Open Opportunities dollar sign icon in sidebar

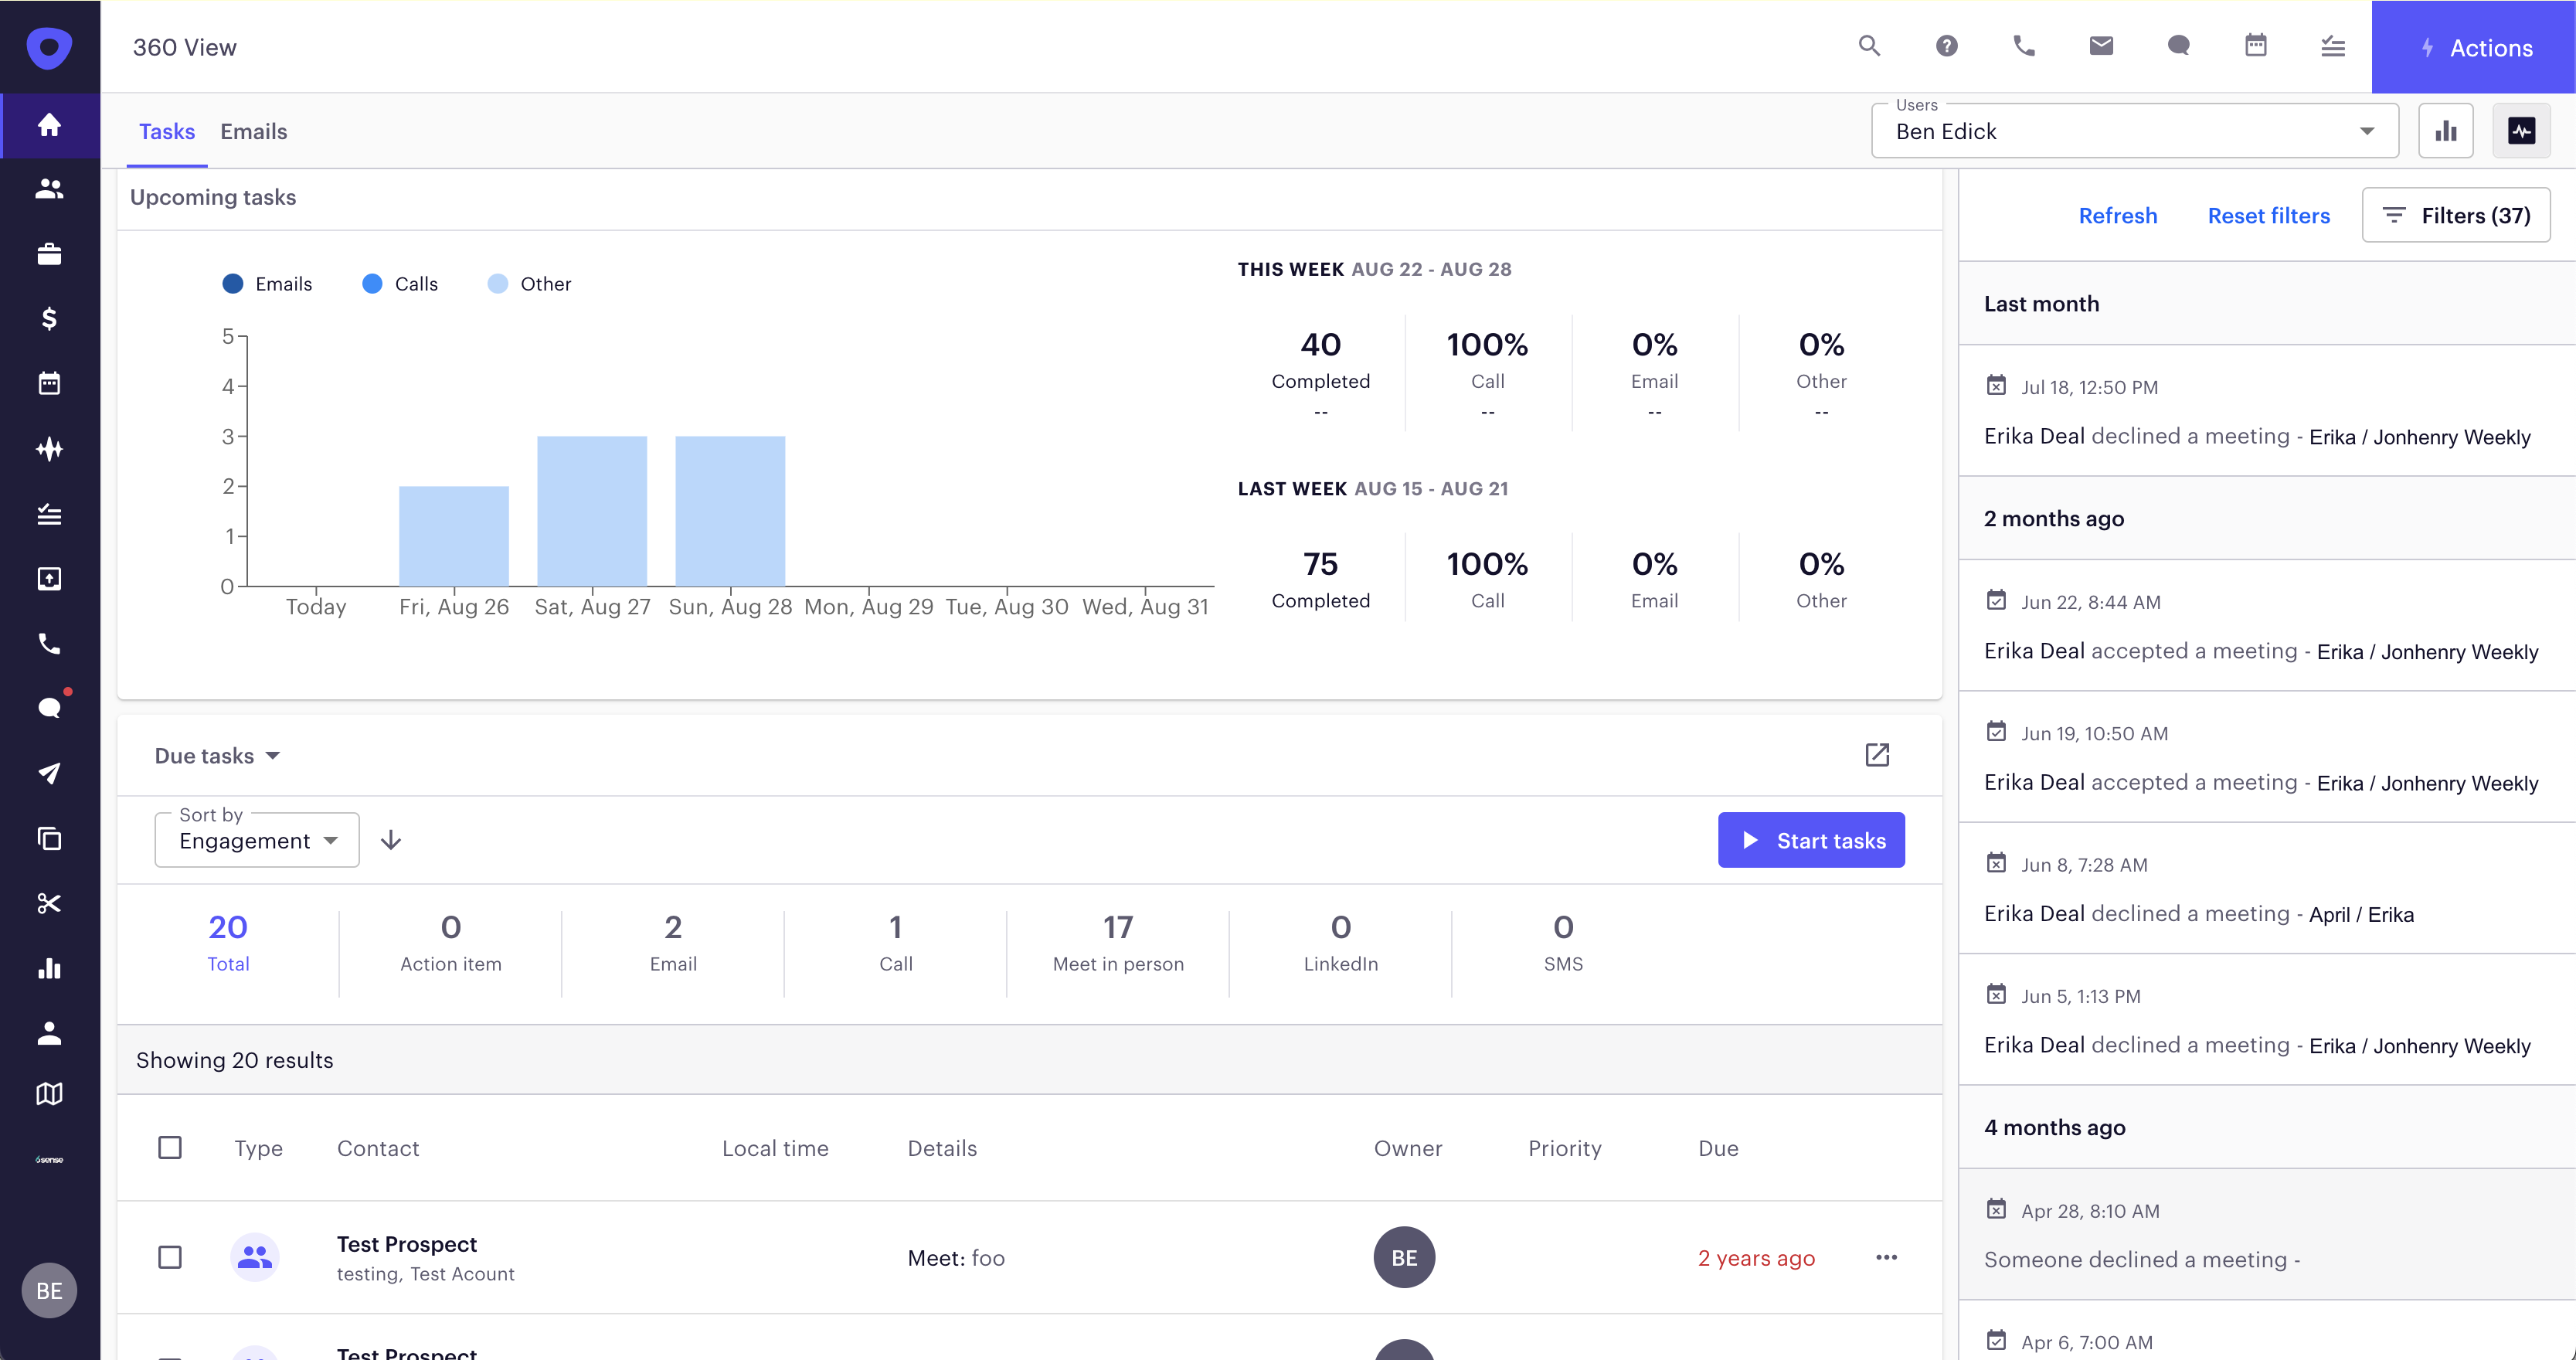click(x=49, y=318)
